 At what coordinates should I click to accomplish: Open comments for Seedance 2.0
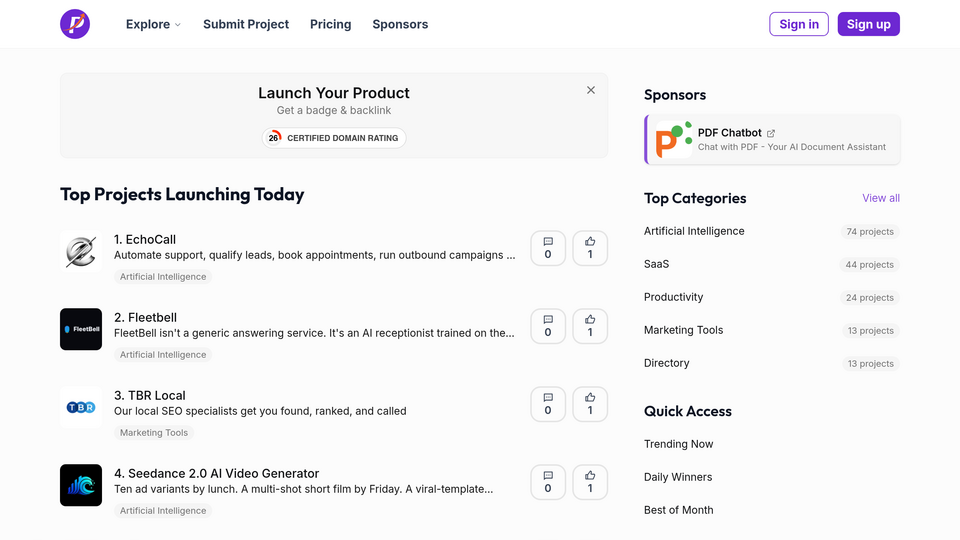tap(548, 482)
